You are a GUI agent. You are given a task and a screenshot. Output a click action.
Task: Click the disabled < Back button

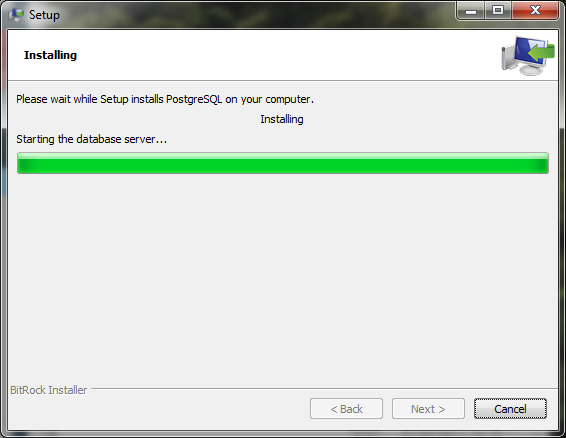coord(346,409)
